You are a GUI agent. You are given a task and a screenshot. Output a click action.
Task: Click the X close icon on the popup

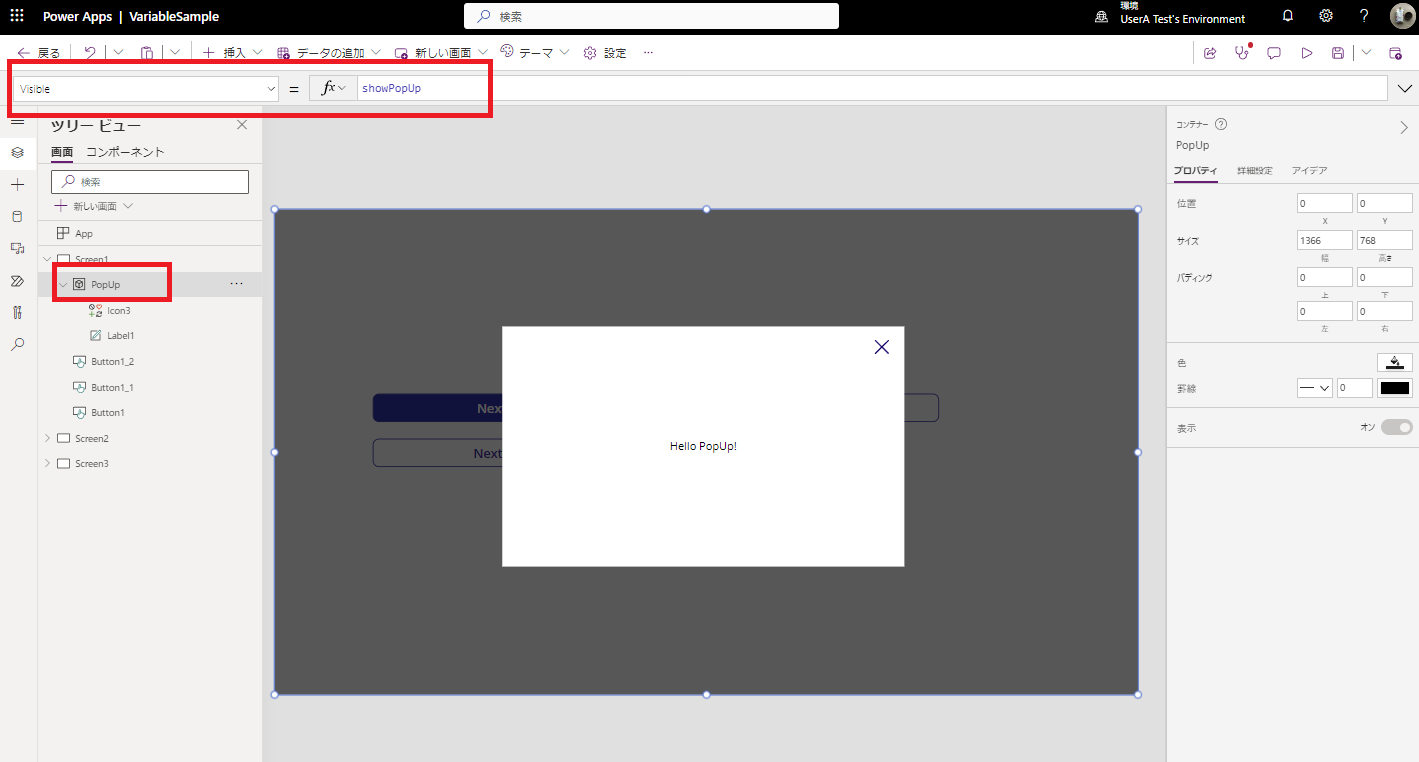(x=881, y=347)
